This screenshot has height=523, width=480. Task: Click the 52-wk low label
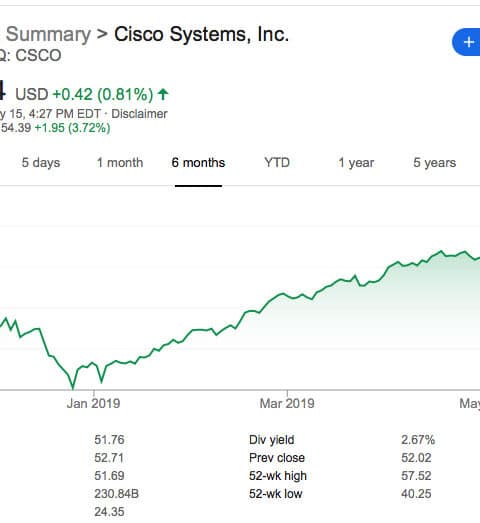coord(276,494)
